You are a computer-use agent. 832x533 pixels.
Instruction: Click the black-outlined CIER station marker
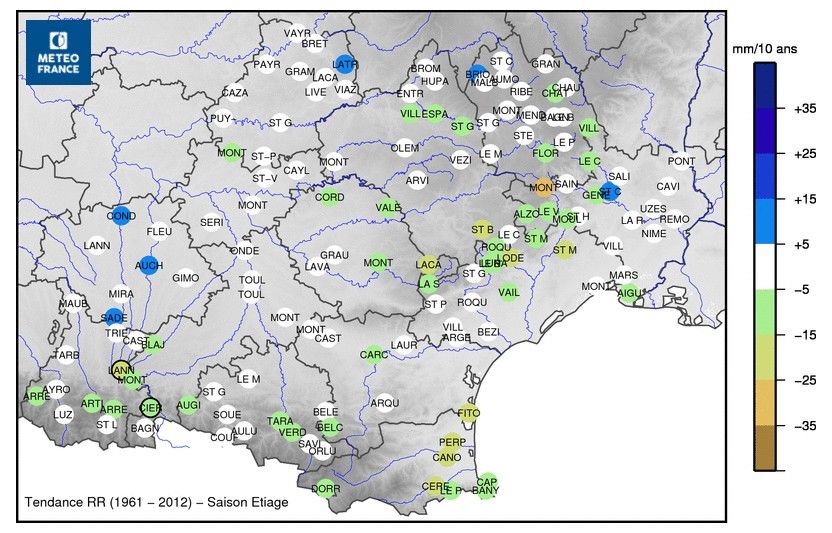click(x=150, y=407)
